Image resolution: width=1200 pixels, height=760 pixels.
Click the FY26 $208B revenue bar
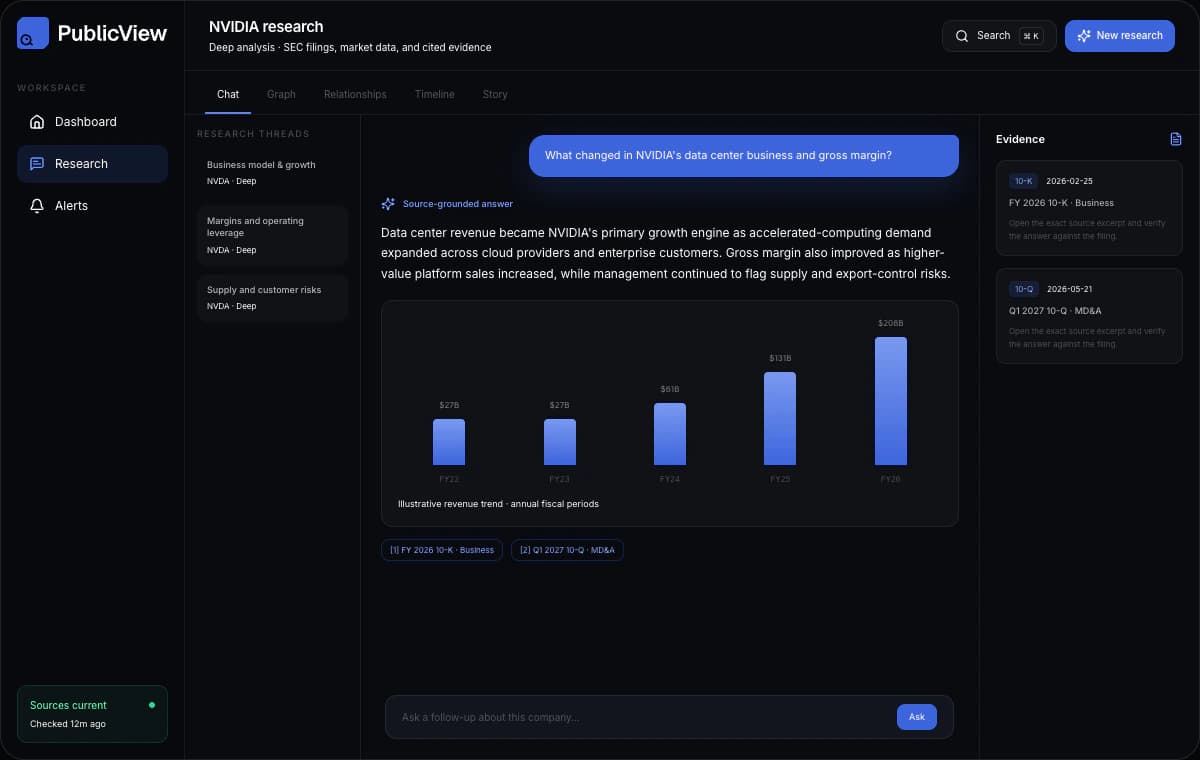[891, 401]
